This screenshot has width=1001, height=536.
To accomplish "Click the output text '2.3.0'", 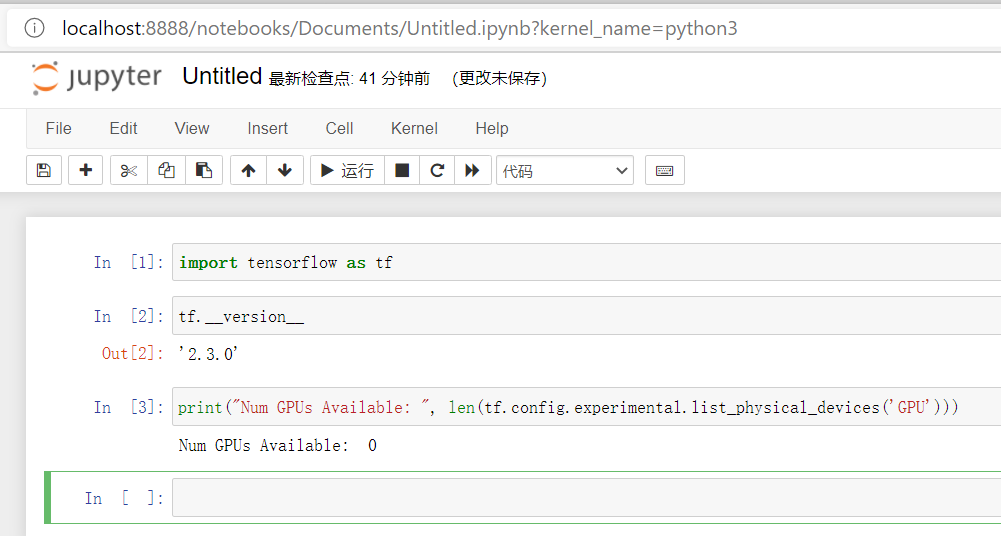I will click(208, 354).
